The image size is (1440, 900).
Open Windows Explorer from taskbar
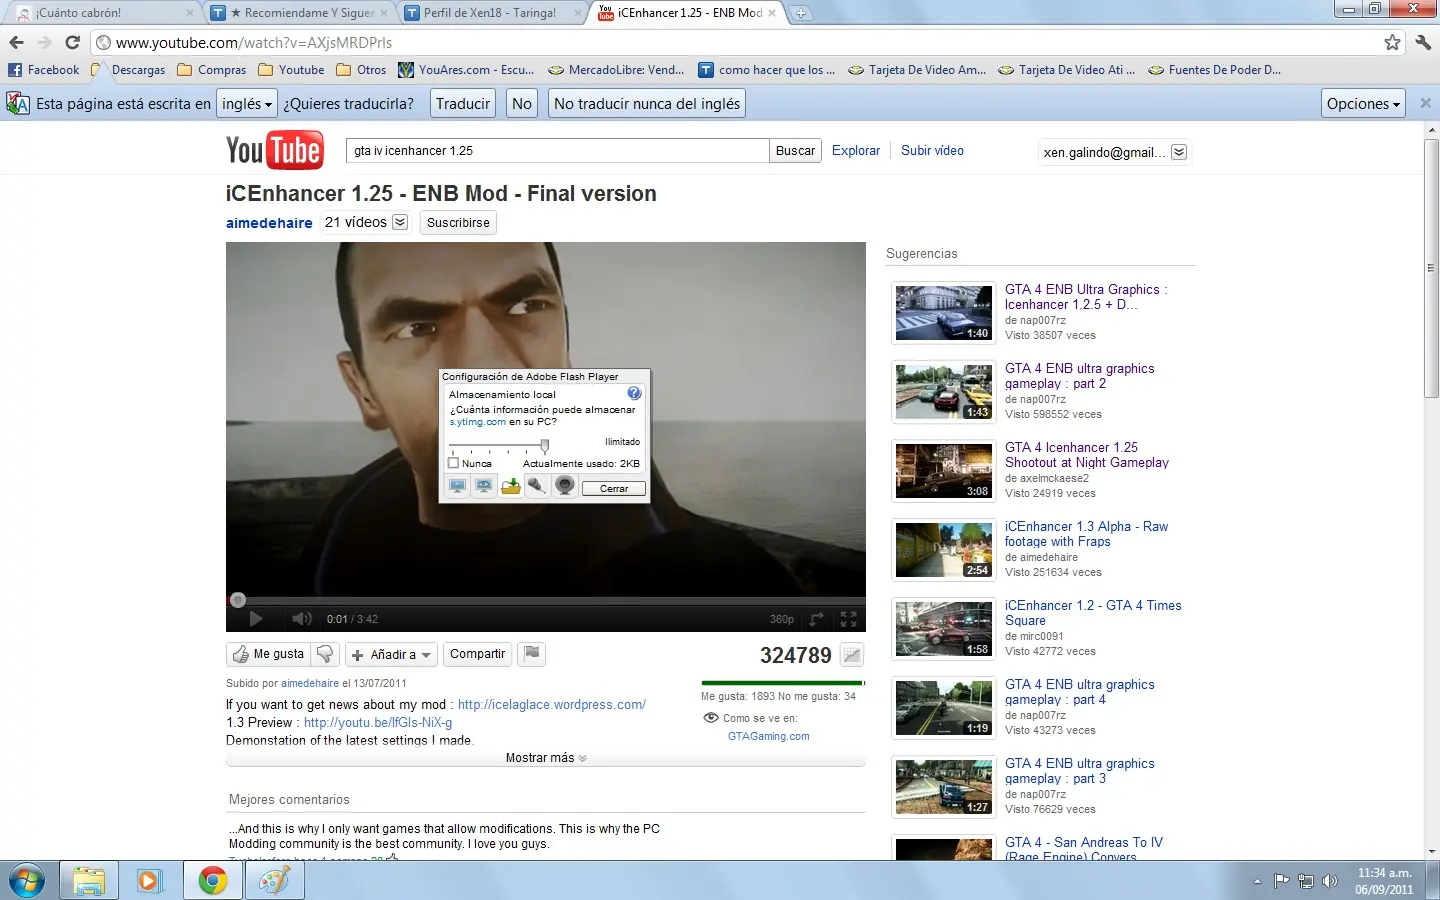pos(89,881)
